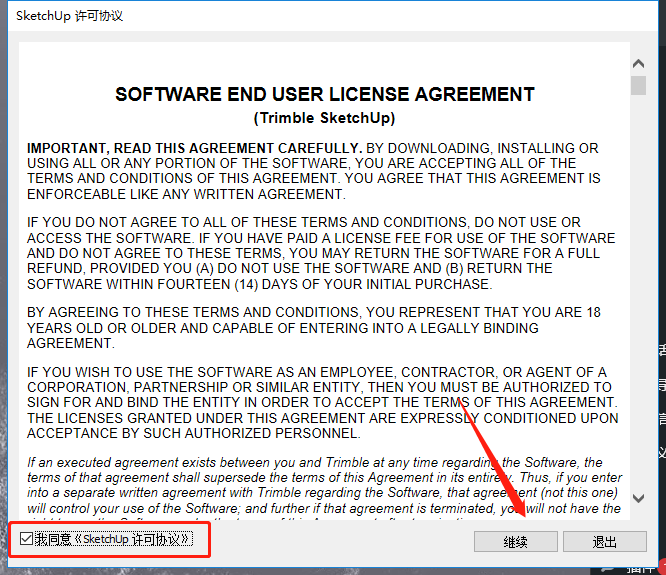This screenshot has height=575, width=666.
Task: Click the (Trimble SketchUp) subtitle text
Action: tap(325, 118)
